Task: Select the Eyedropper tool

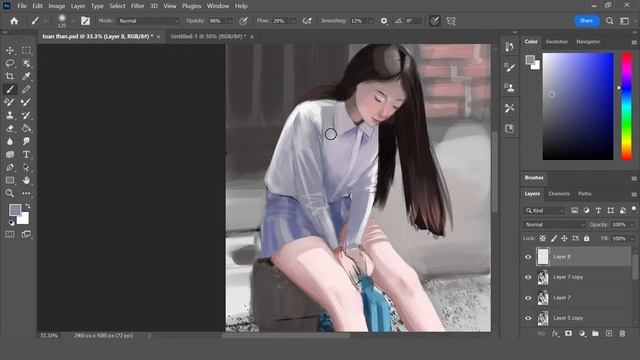Action: (27, 76)
